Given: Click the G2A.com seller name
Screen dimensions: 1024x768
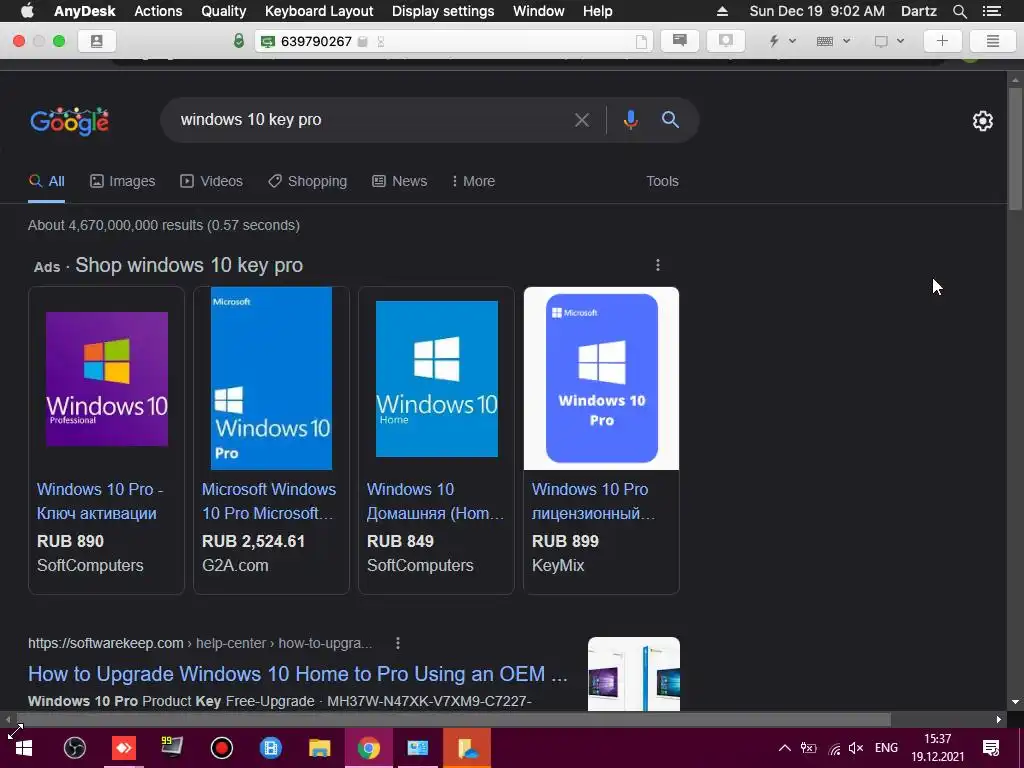Looking at the screenshot, I should tap(235, 566).
